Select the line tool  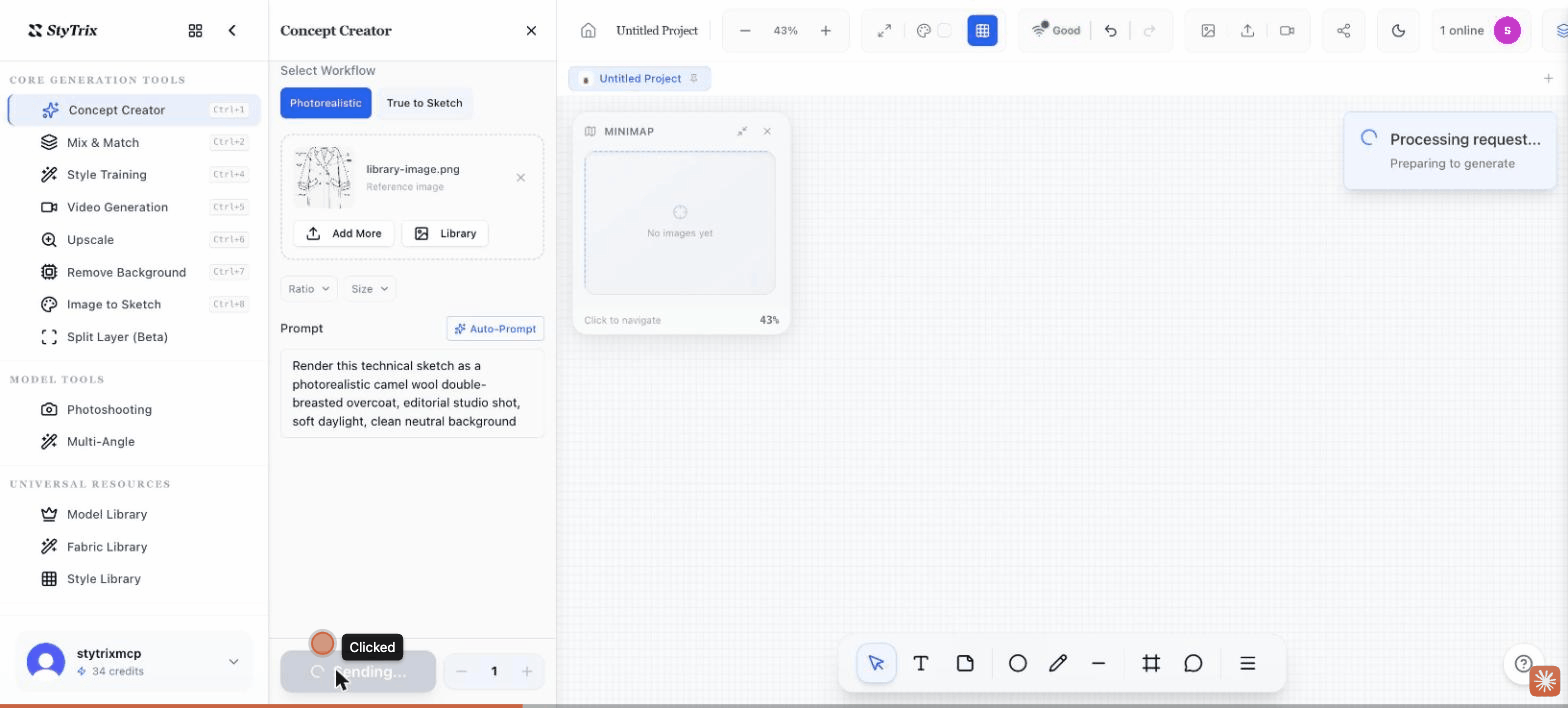pyautogui.click(x=1098, y=663)
